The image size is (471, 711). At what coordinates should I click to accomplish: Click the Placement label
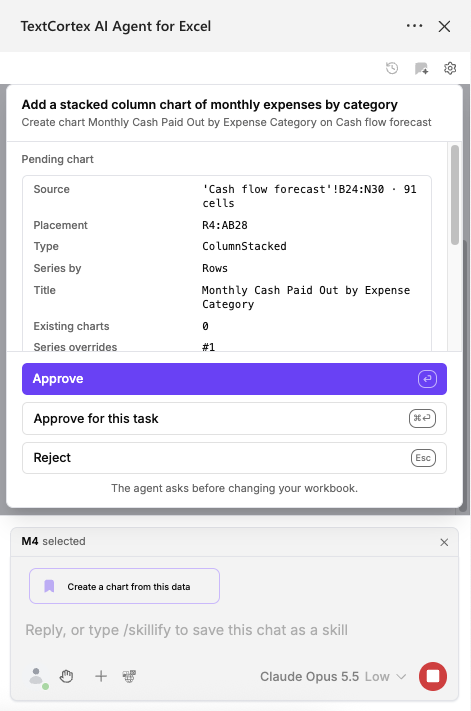point(61,225)
